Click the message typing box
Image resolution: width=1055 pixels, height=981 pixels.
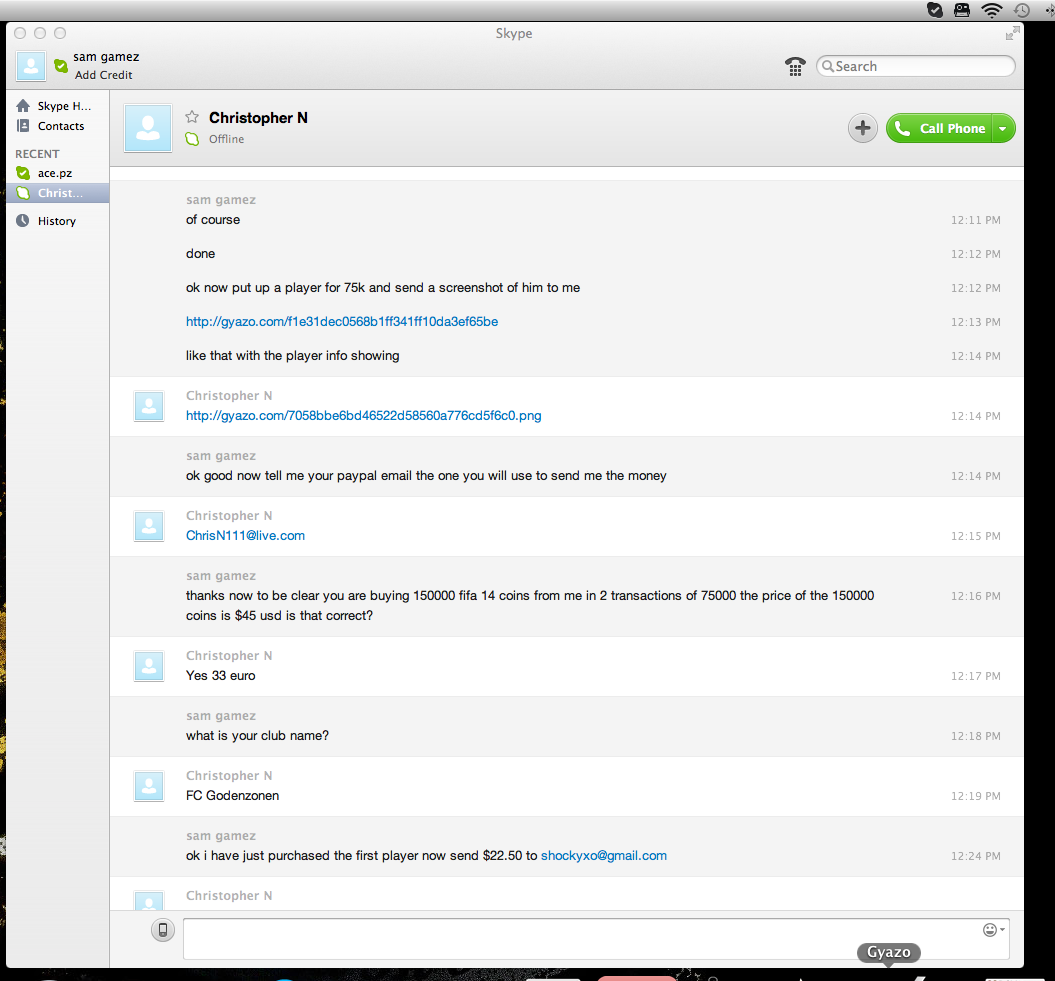coord(580,939)
